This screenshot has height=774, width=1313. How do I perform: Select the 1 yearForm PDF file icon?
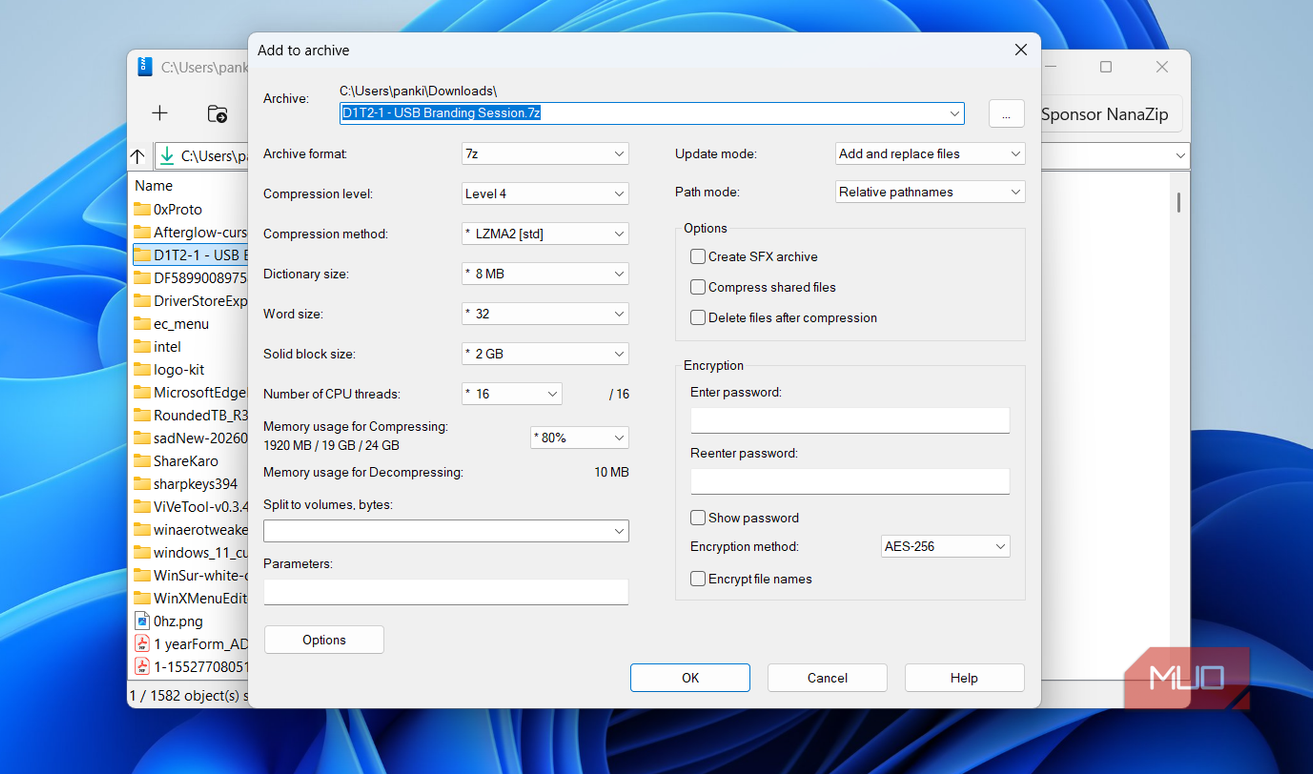[142, 644]
